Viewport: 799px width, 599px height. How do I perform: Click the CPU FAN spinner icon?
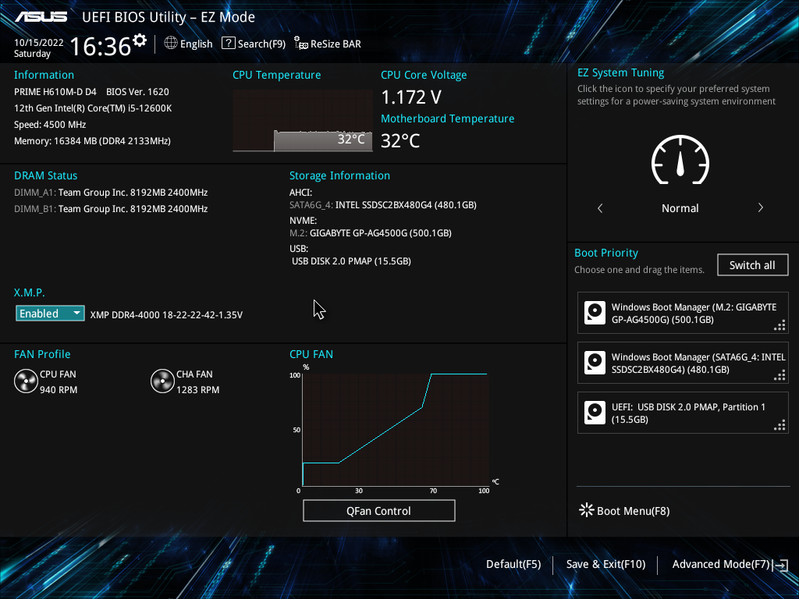click(25, 382)
